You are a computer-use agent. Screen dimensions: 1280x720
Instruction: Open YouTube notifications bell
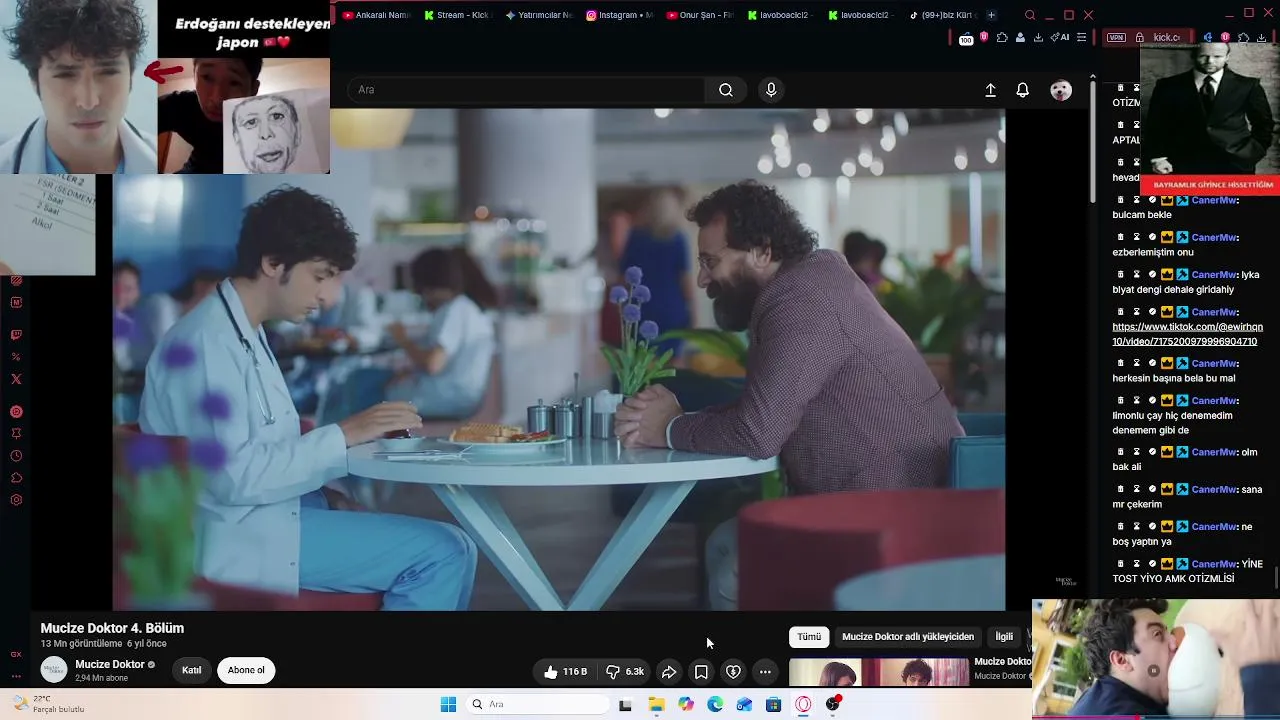(x=1023, y=90)
